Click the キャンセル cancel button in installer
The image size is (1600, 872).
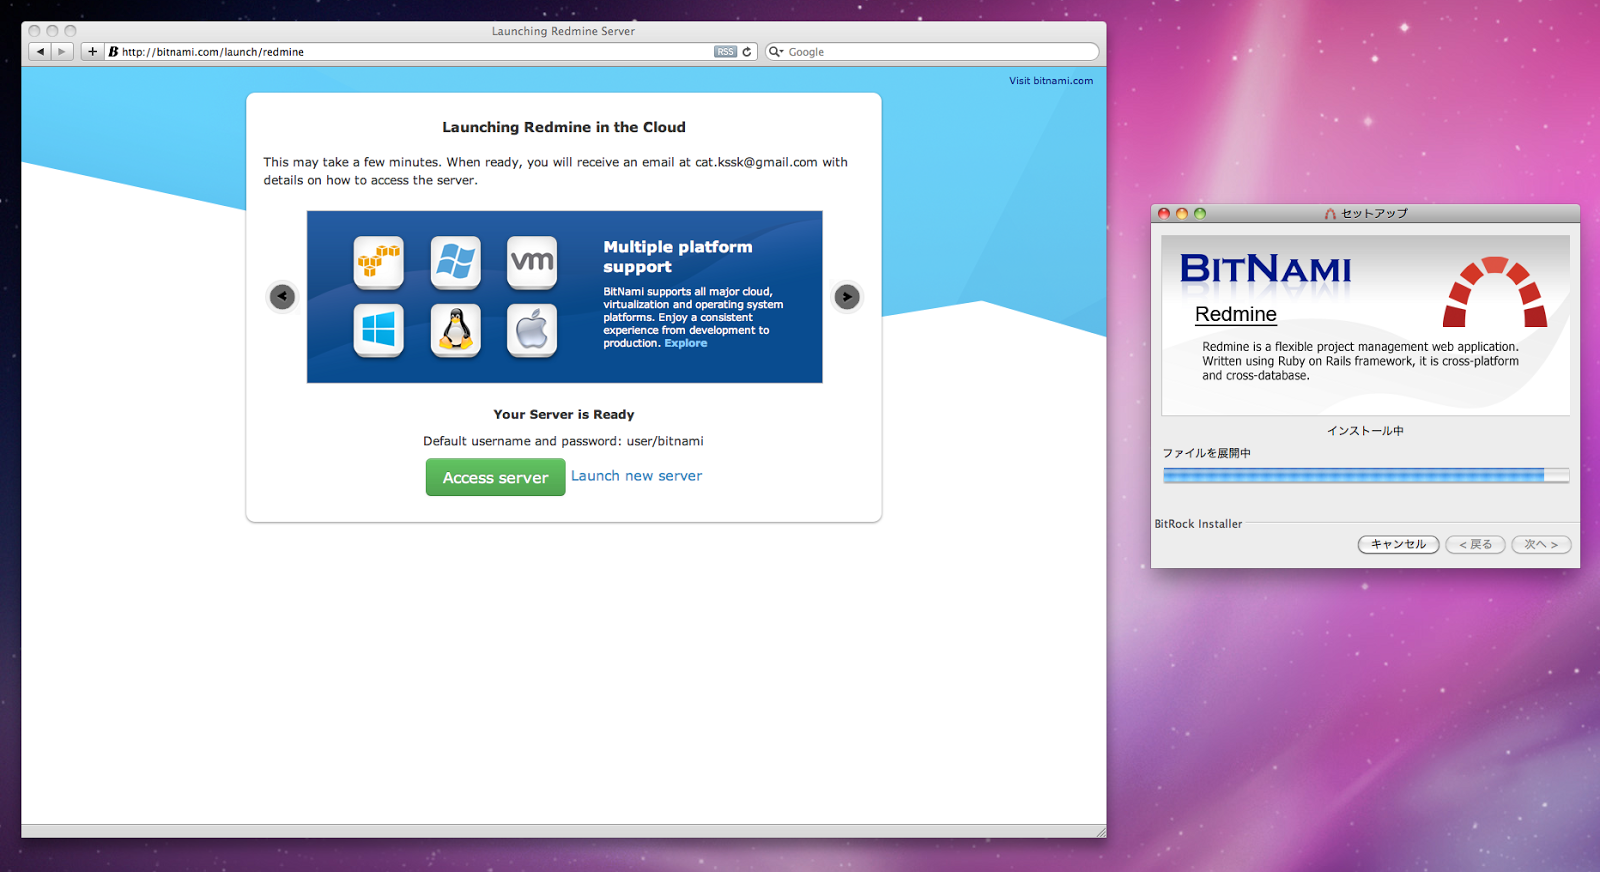tap(1398, 544)
